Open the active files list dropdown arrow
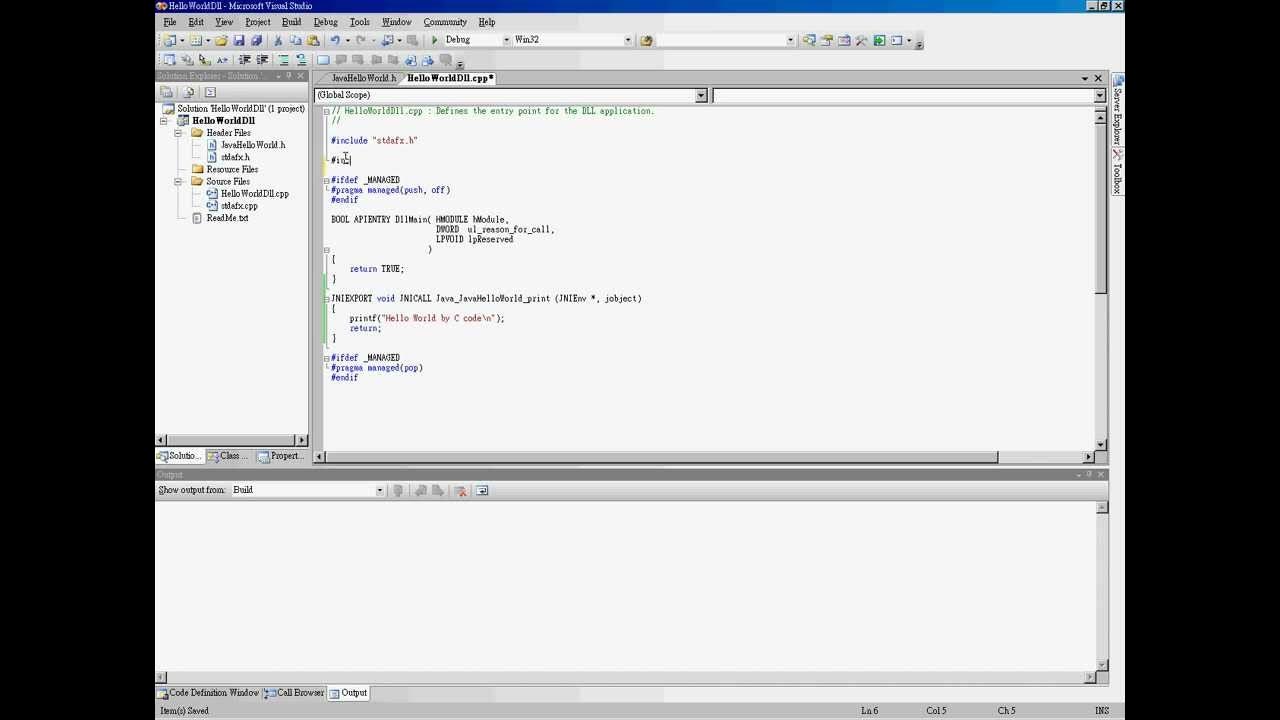This screenshot has height=720, width=1280. pos(1084,78)
